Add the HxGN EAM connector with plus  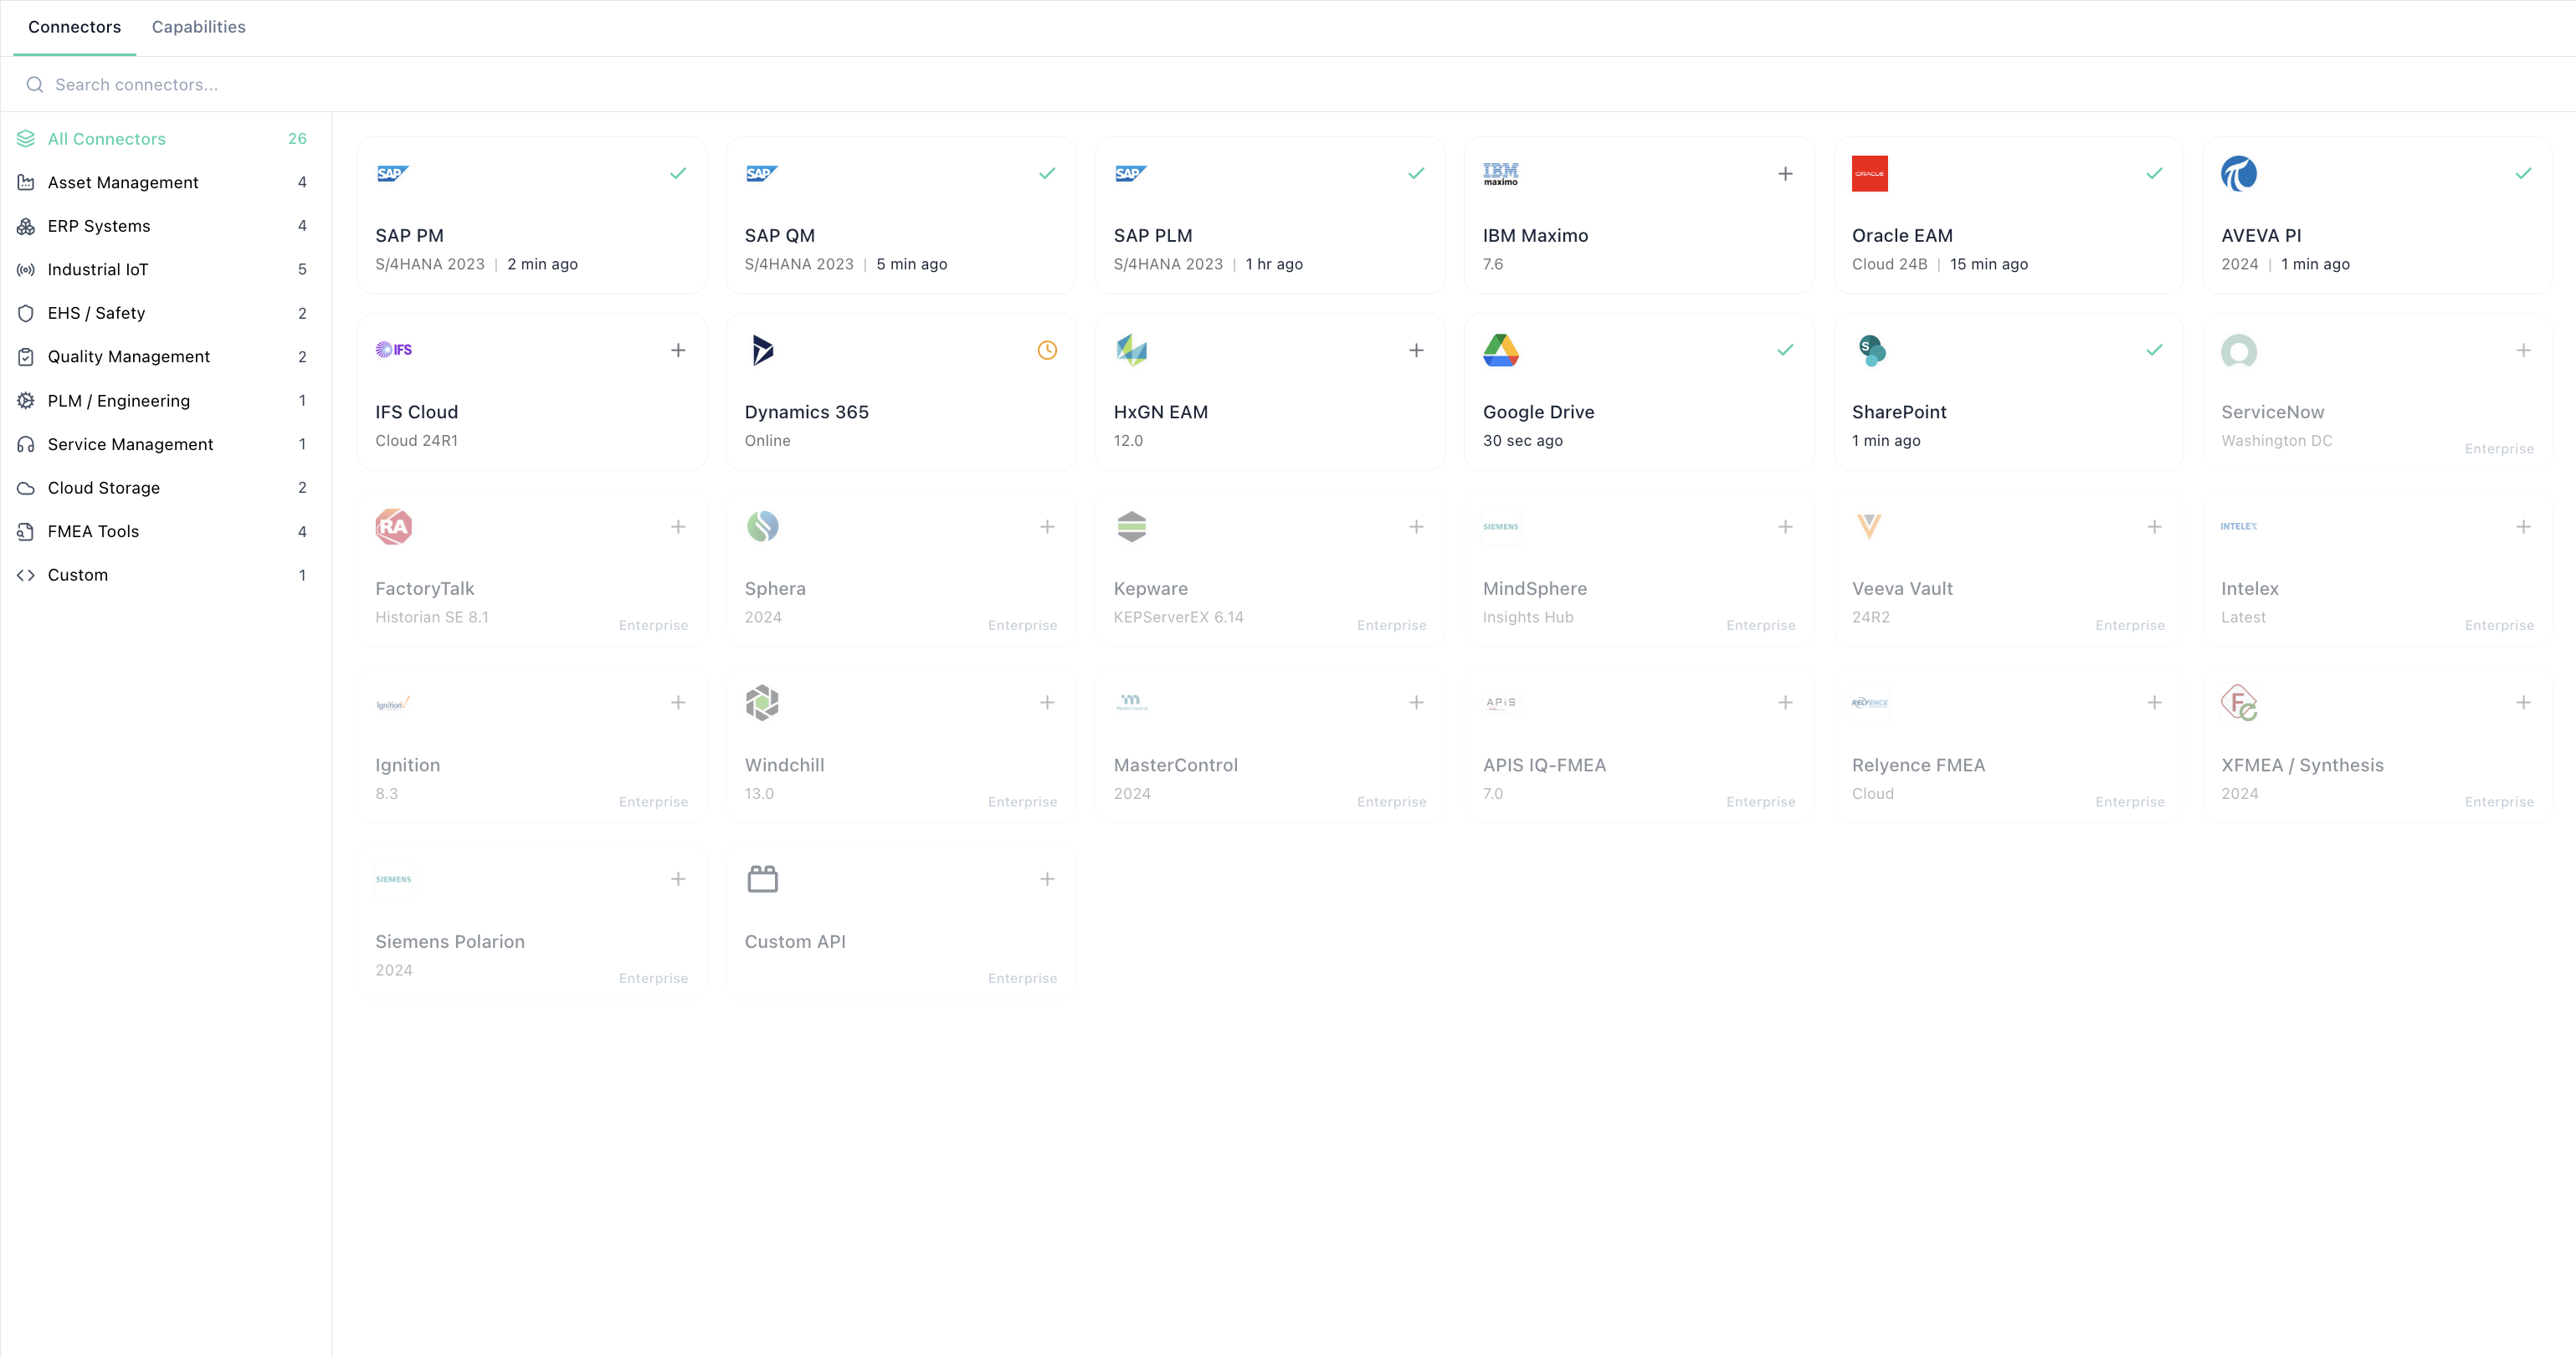[1416, 350]
